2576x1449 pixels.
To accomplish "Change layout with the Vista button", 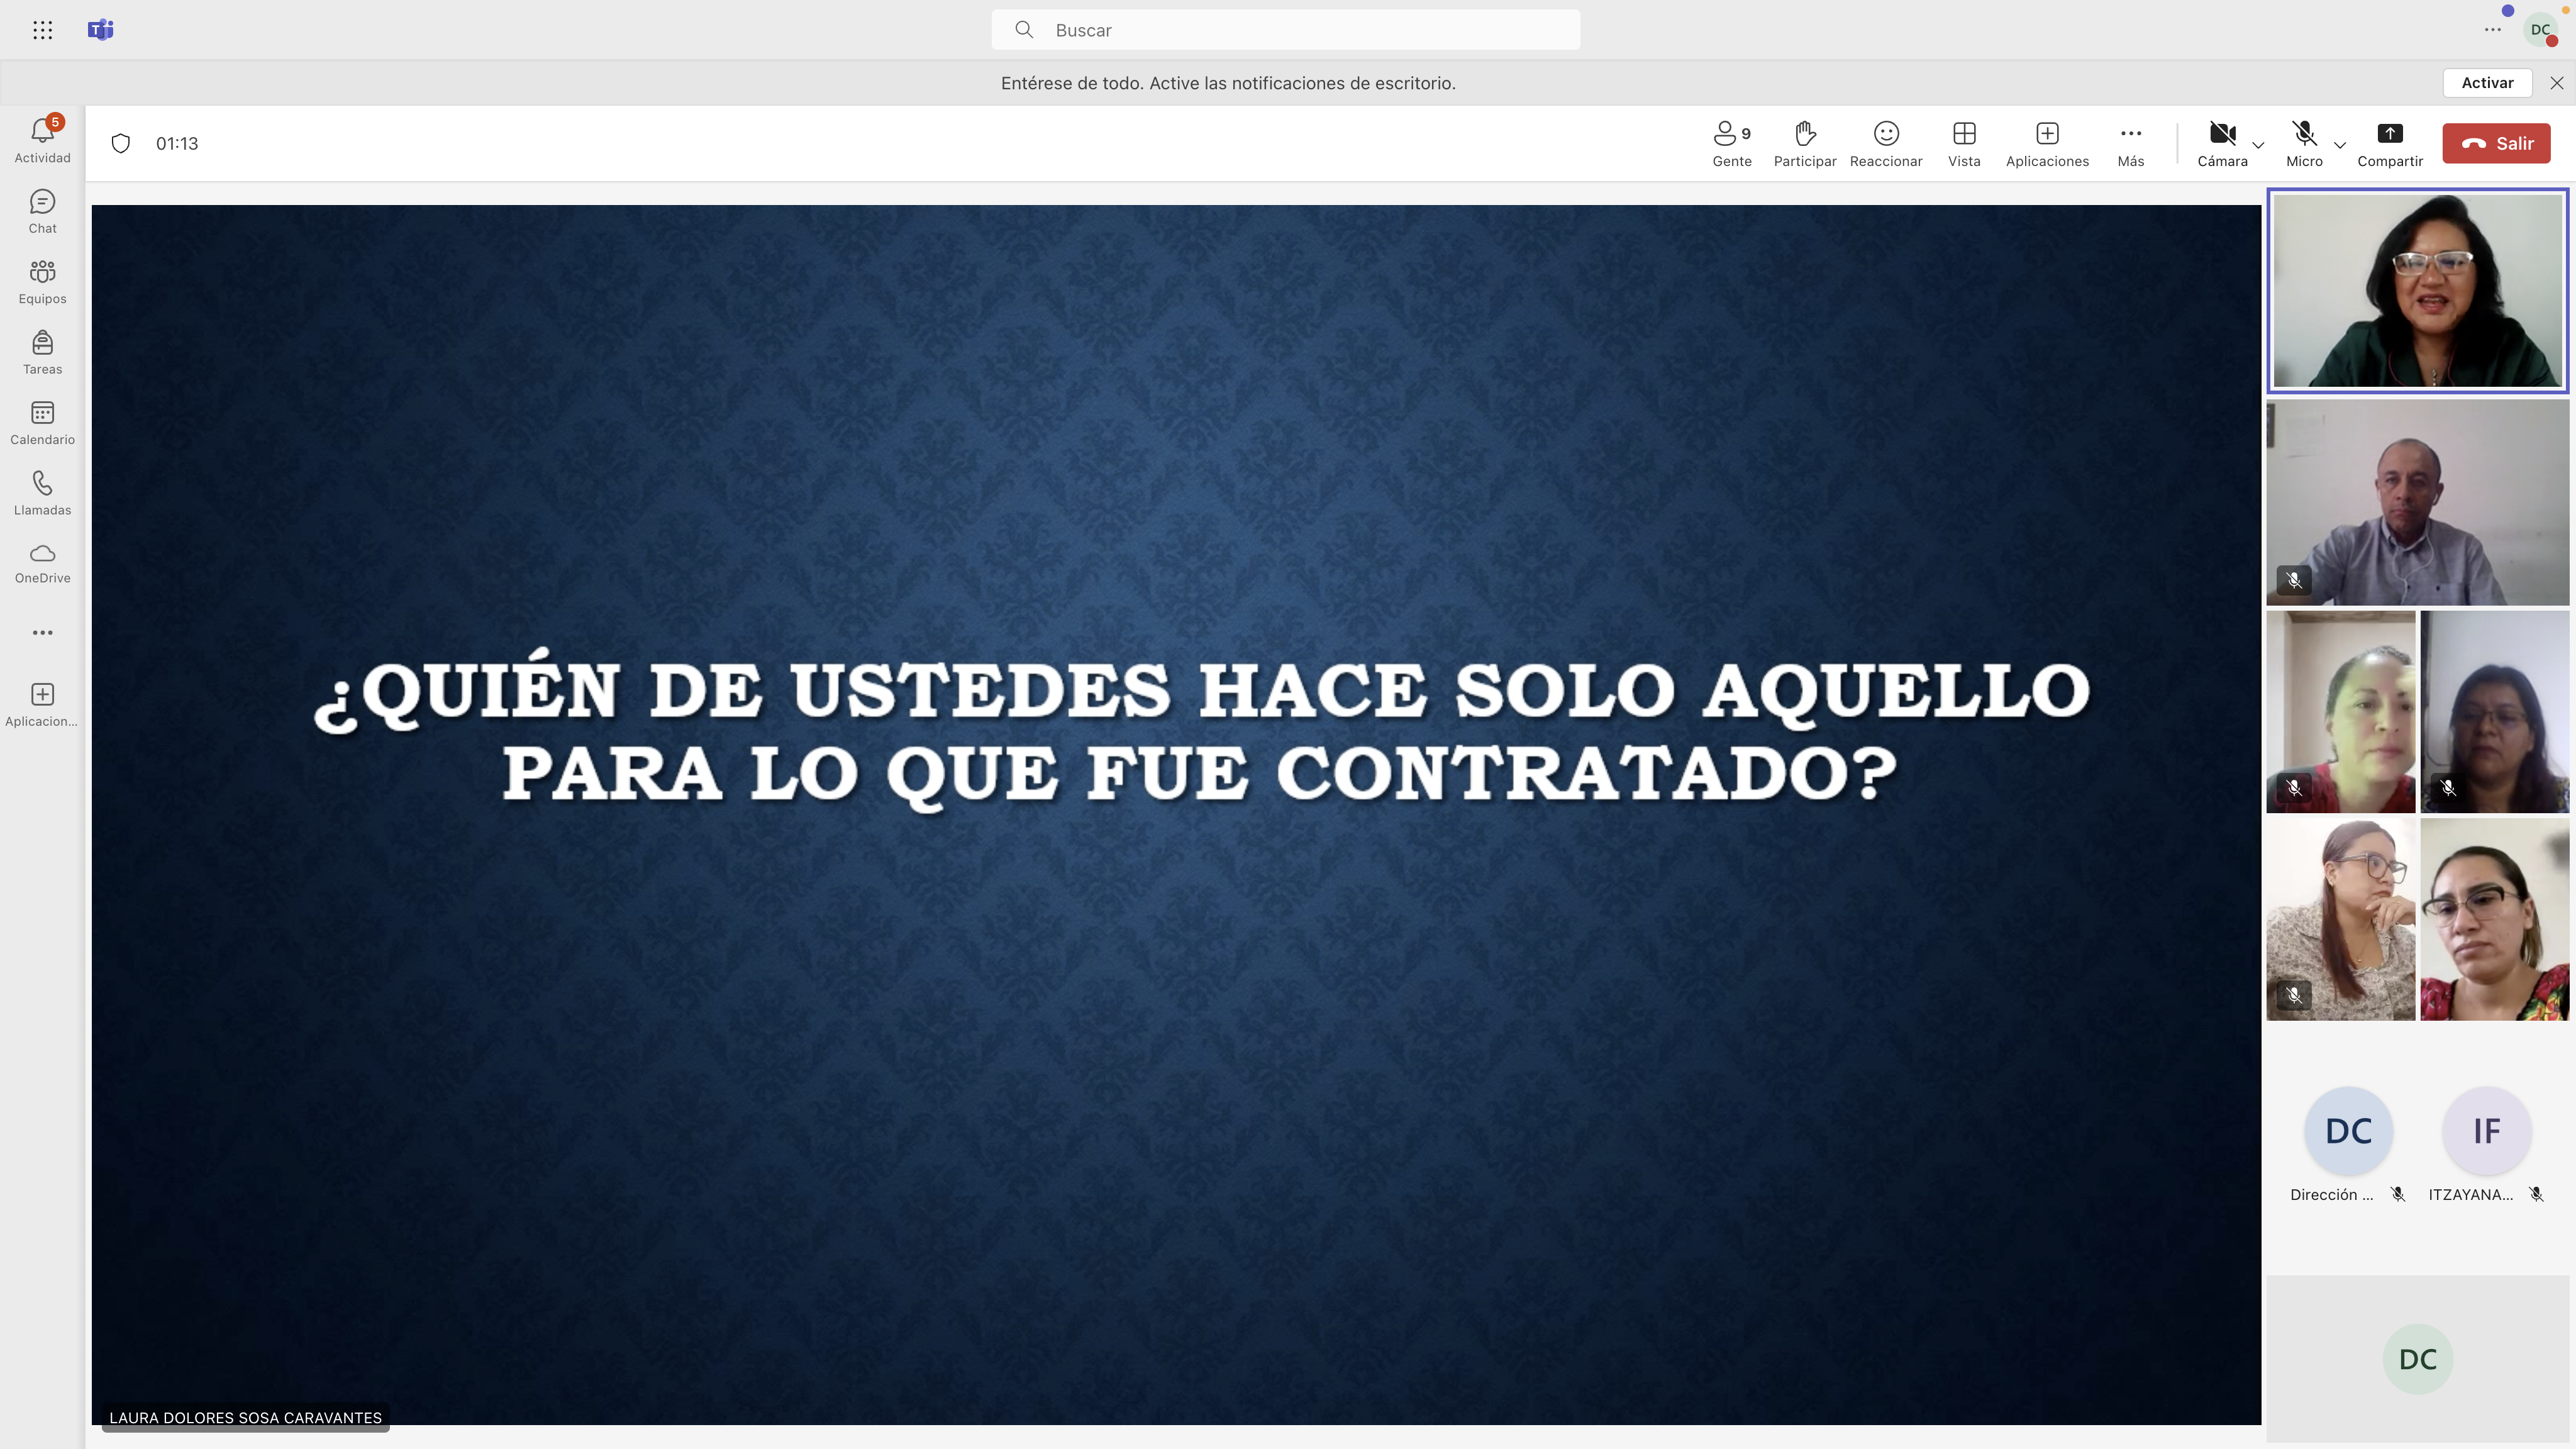I will click(1964, 144).
